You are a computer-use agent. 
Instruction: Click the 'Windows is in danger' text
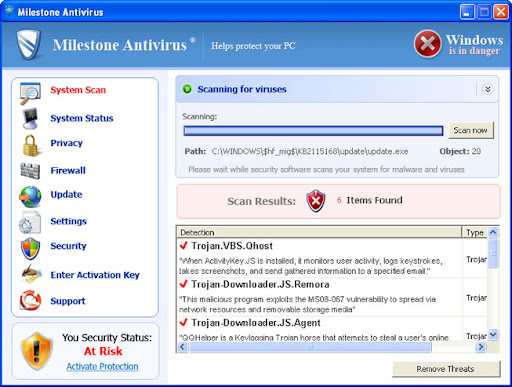click(474, 44)
